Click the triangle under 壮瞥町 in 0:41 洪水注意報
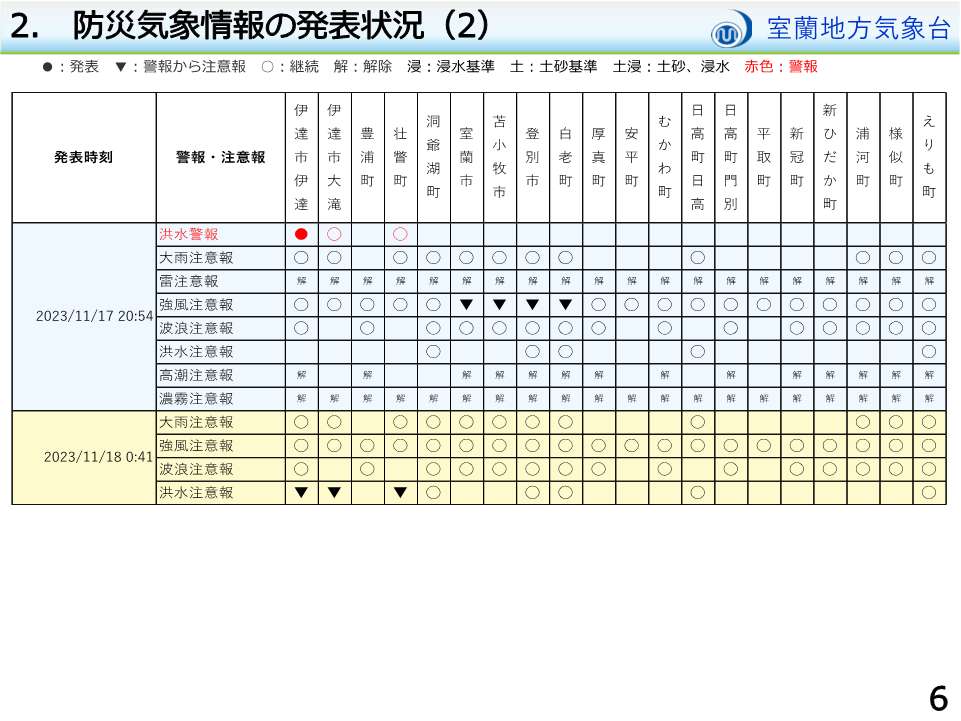Image resolution: width=961 pixels, height=721 pixels. pyautogui.click(x=400, y=492)
